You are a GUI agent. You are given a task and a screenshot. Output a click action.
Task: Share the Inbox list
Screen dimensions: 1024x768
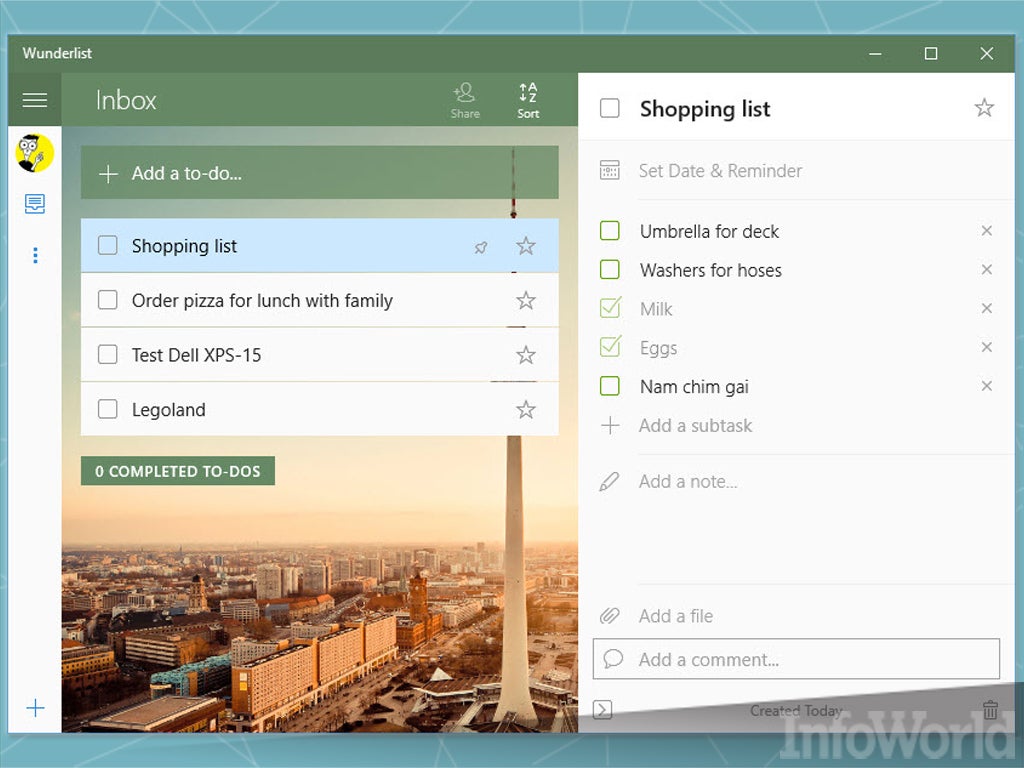[465, 101]
